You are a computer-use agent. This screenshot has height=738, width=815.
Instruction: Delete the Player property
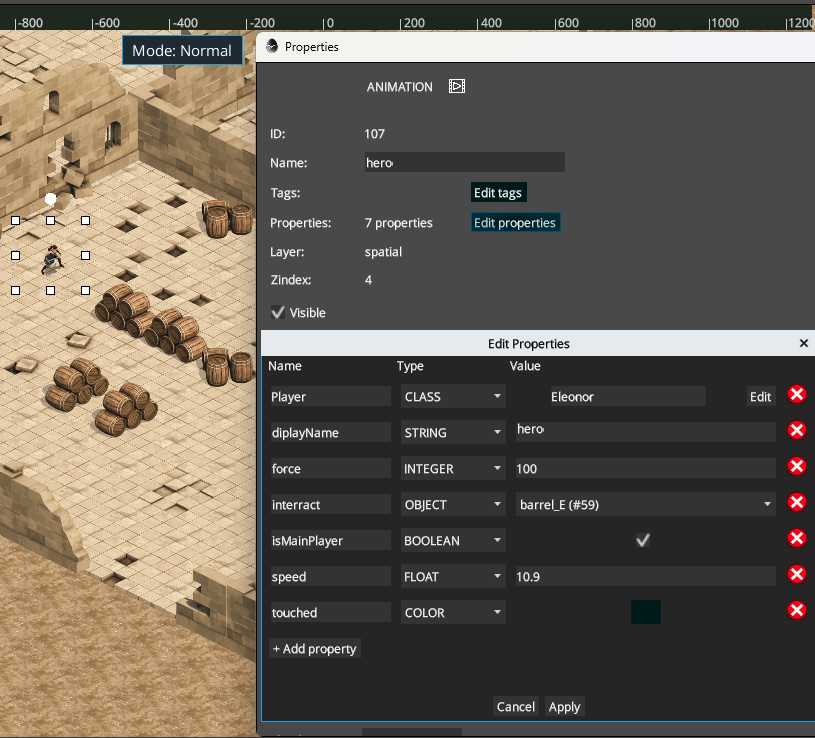(796, 395)
